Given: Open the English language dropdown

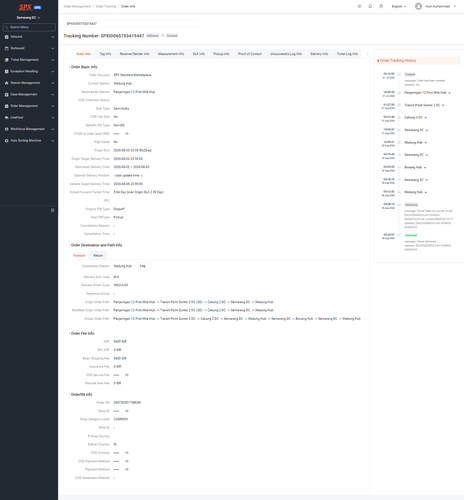Looking at the screenshot, I should (x=399, y=6).
